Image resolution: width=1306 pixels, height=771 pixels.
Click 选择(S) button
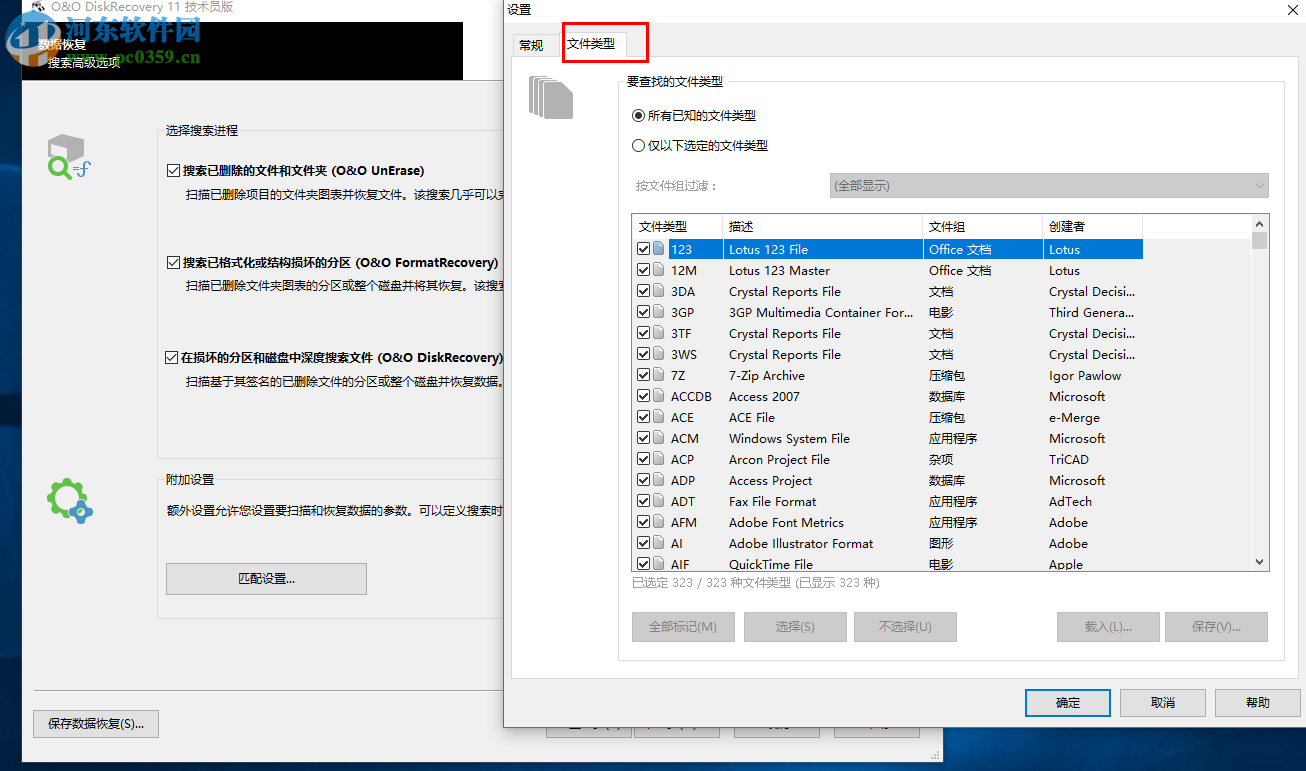795,627
